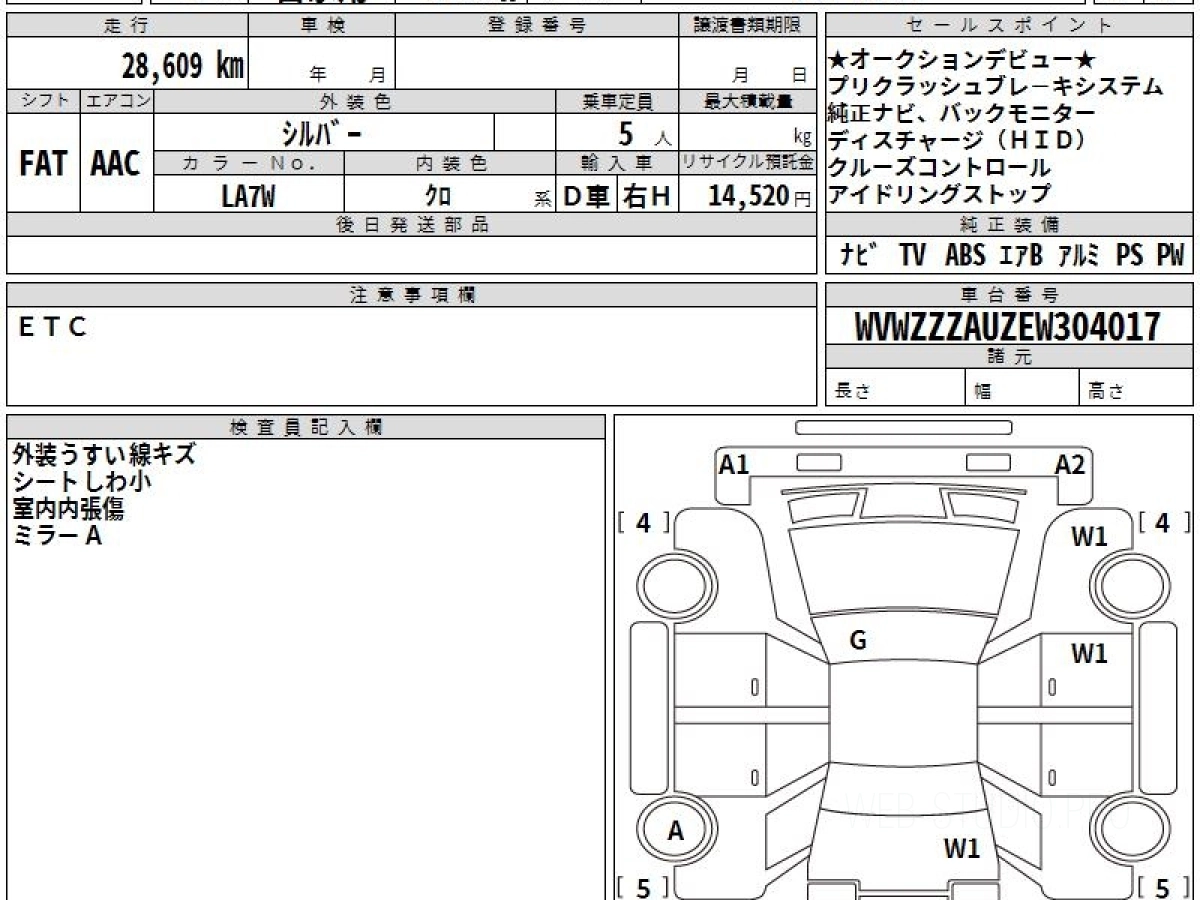
Task: Select the ナビ equipment item
Action: pyautogui.click(x=859, y=255)
